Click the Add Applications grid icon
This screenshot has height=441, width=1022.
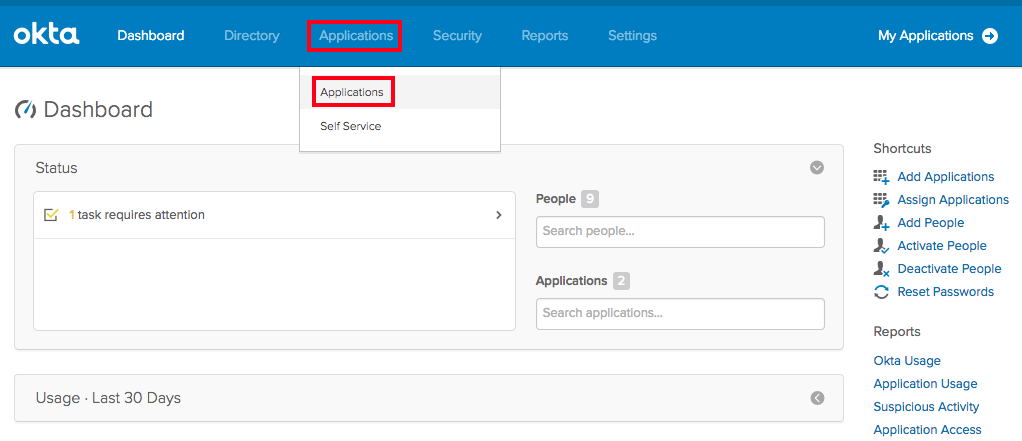coord(881,177)
